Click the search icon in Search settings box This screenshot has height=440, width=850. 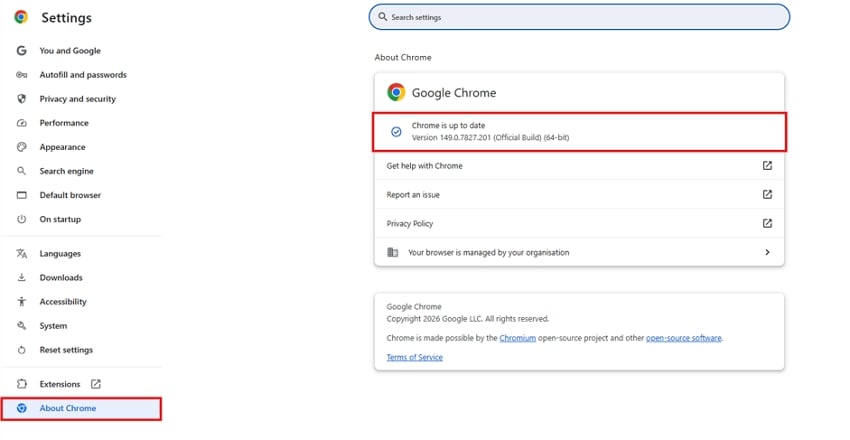coord(383,17)
